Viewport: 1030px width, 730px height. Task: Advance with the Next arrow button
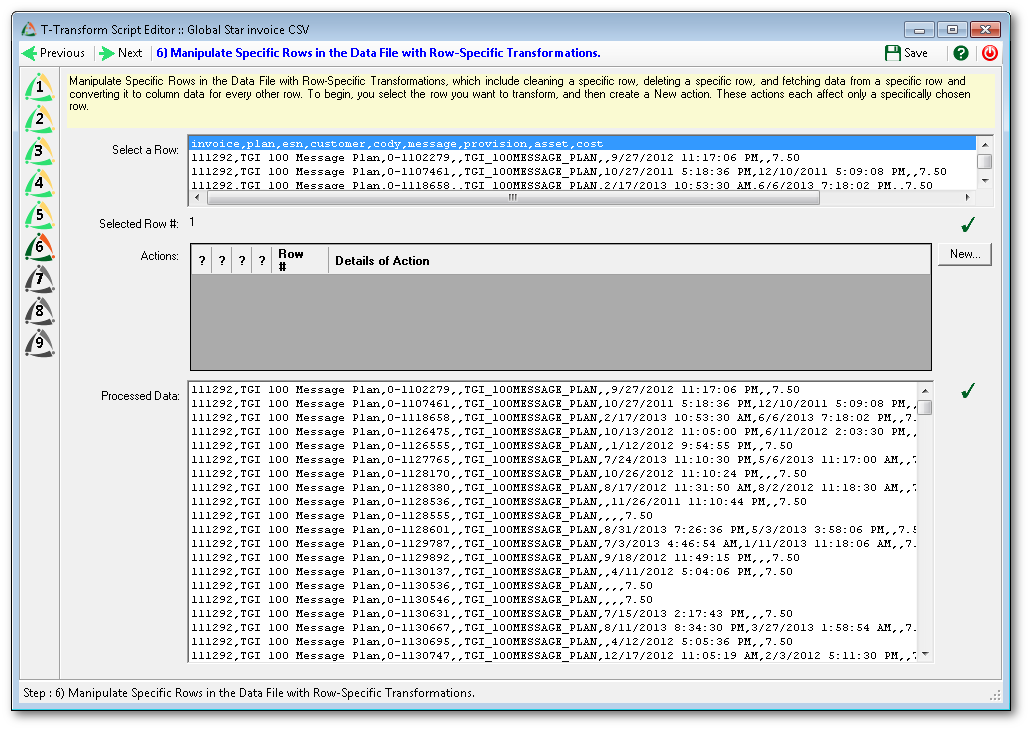pos(121,53)
